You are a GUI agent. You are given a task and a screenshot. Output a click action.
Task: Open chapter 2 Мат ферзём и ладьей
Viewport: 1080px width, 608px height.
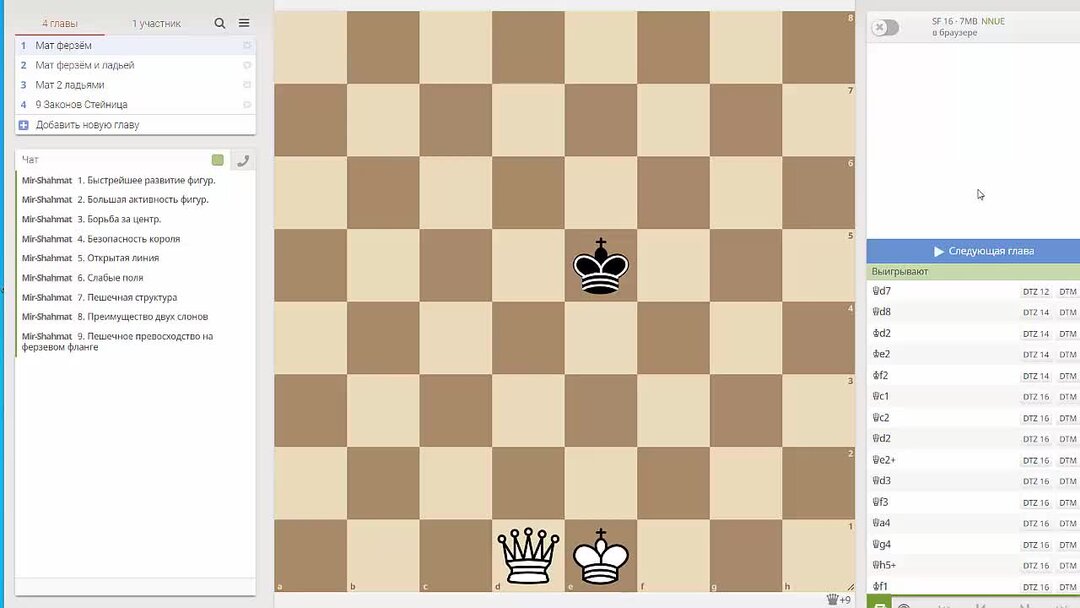point(135,65)
